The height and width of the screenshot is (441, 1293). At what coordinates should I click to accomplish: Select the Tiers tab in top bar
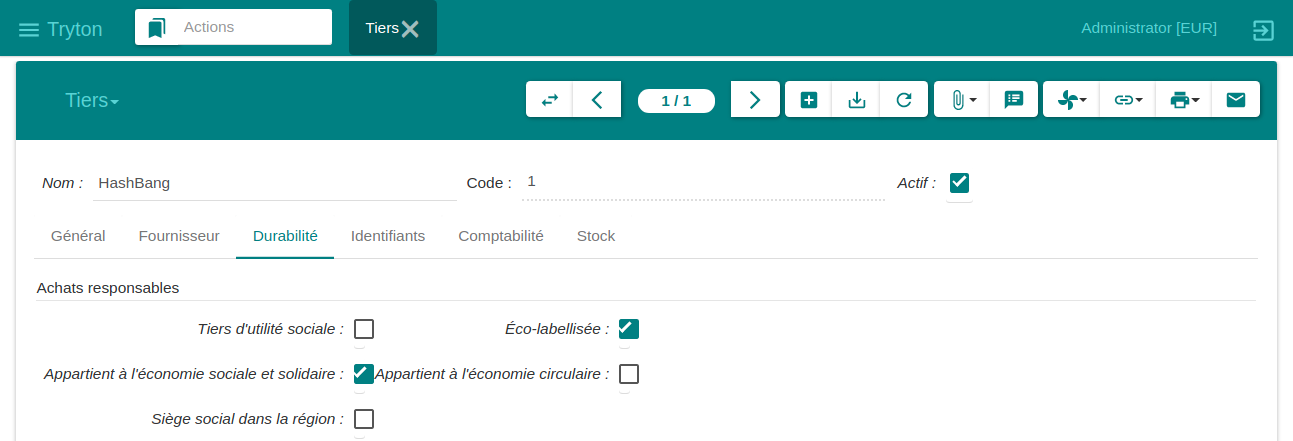click(x=382, y=28)
